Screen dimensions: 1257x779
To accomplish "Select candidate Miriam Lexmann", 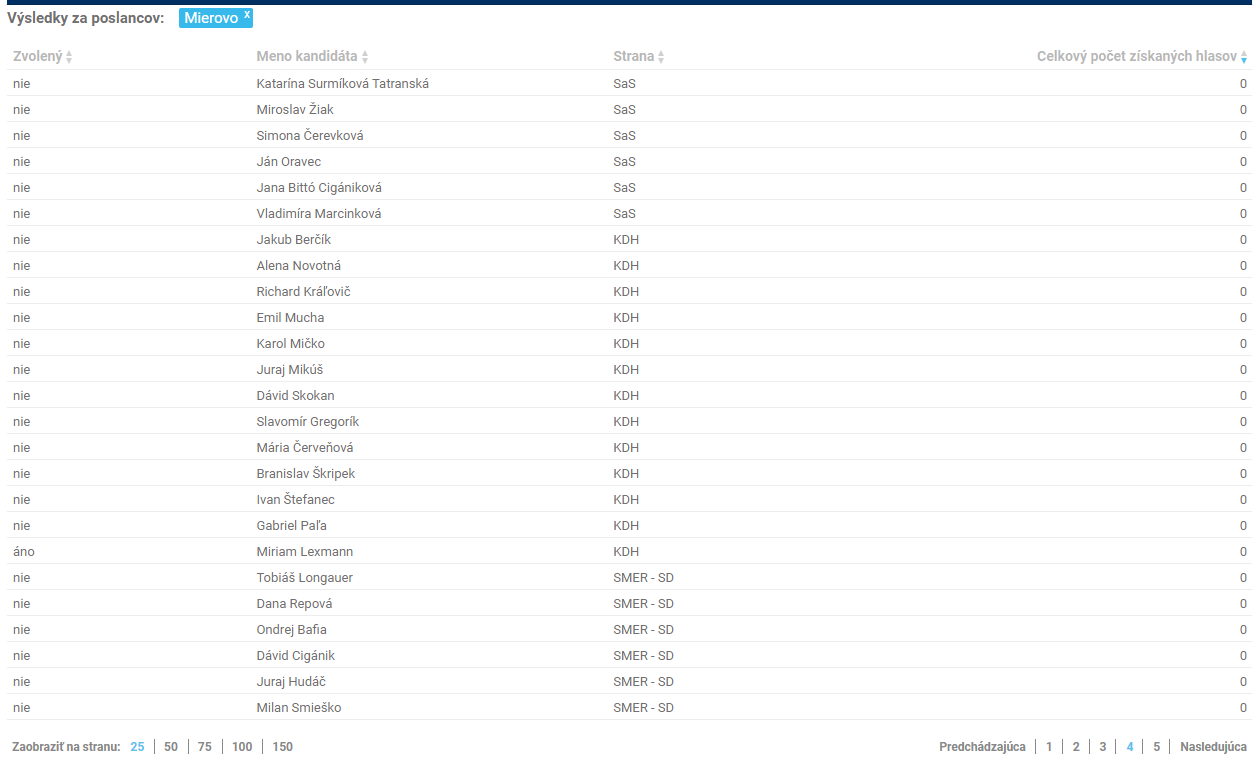I will (x=305, y=552).
